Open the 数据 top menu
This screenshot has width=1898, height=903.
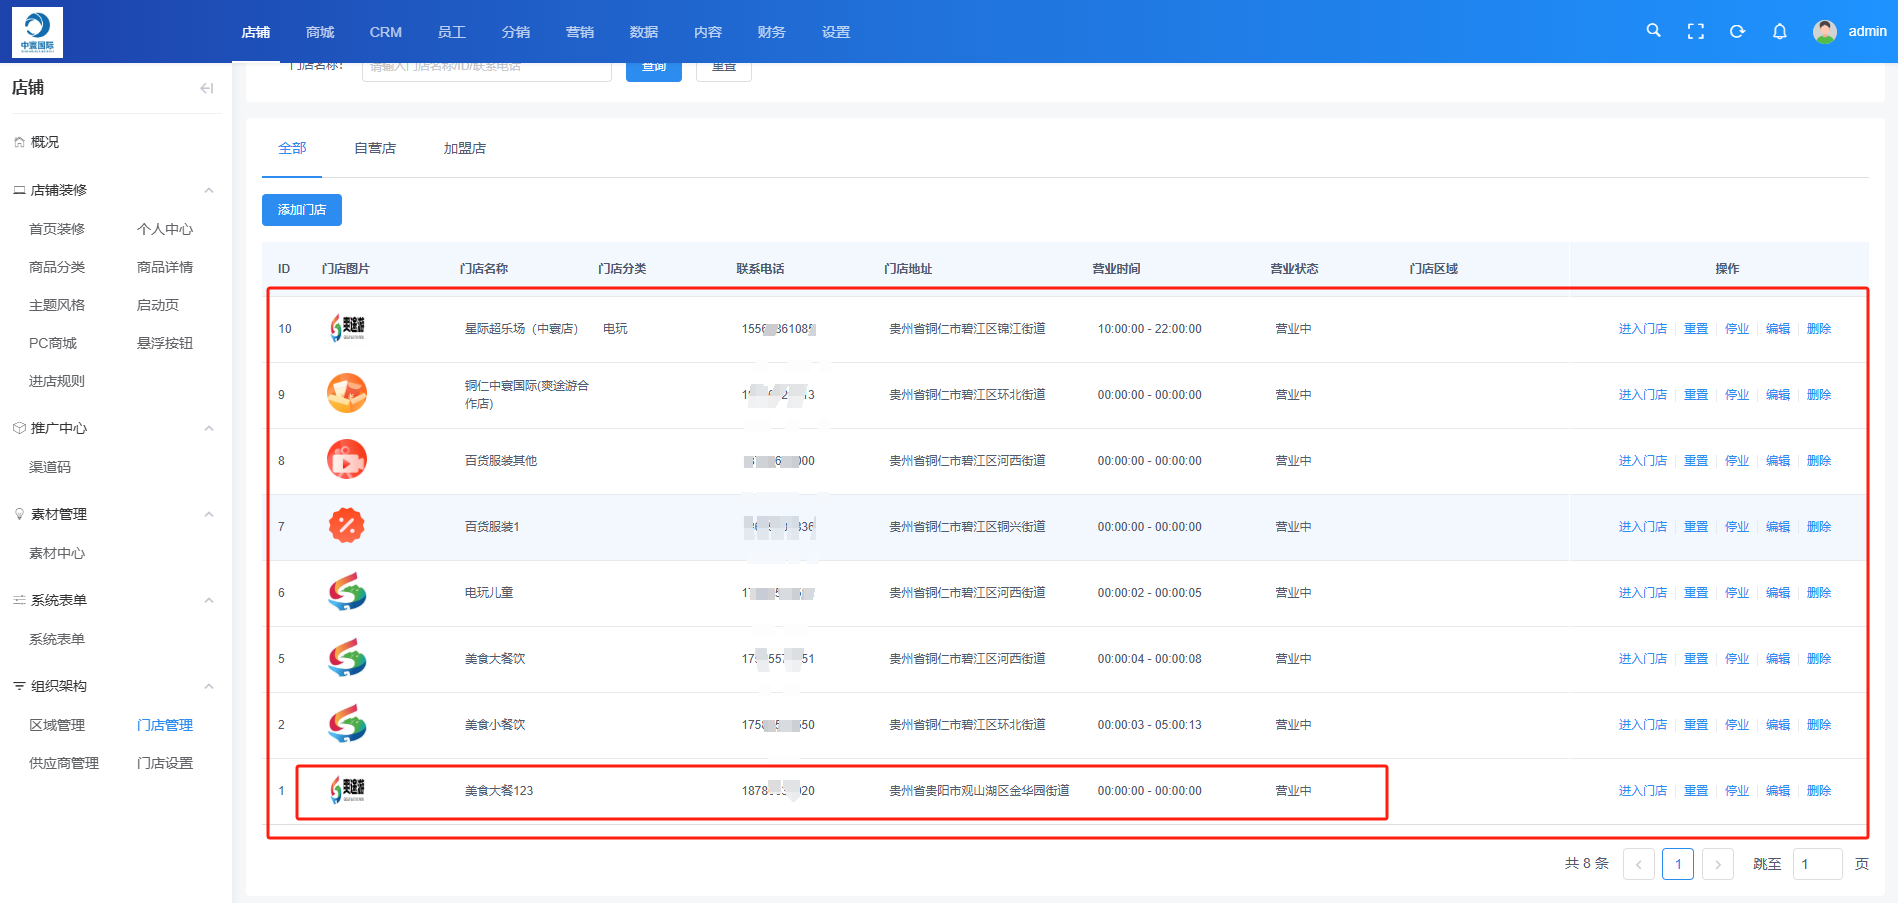click(x=644, y=32)
